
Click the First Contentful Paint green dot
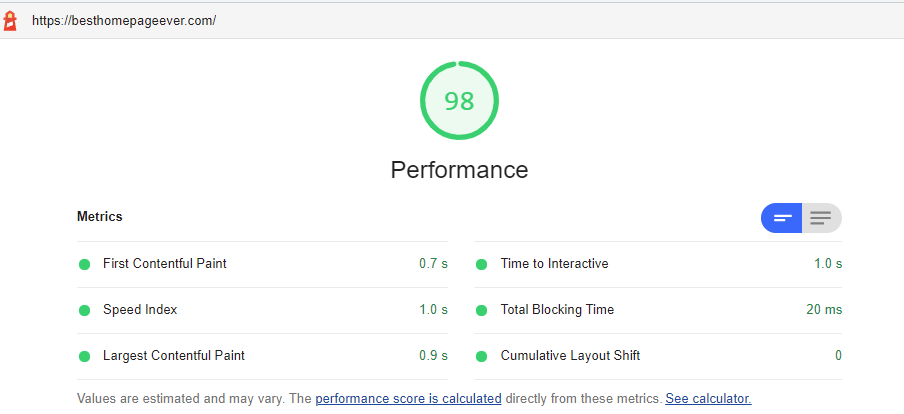pyautogui.click(x=84, y=264)
